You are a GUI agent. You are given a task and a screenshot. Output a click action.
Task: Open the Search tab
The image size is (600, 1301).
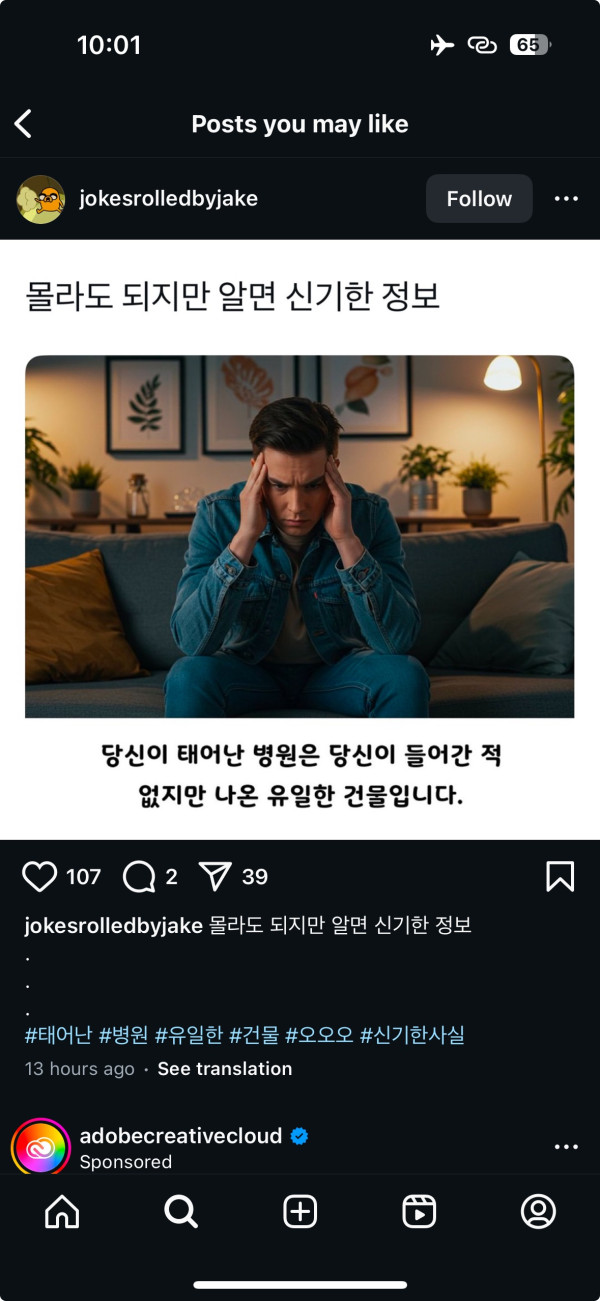(x=181, y=1212)
